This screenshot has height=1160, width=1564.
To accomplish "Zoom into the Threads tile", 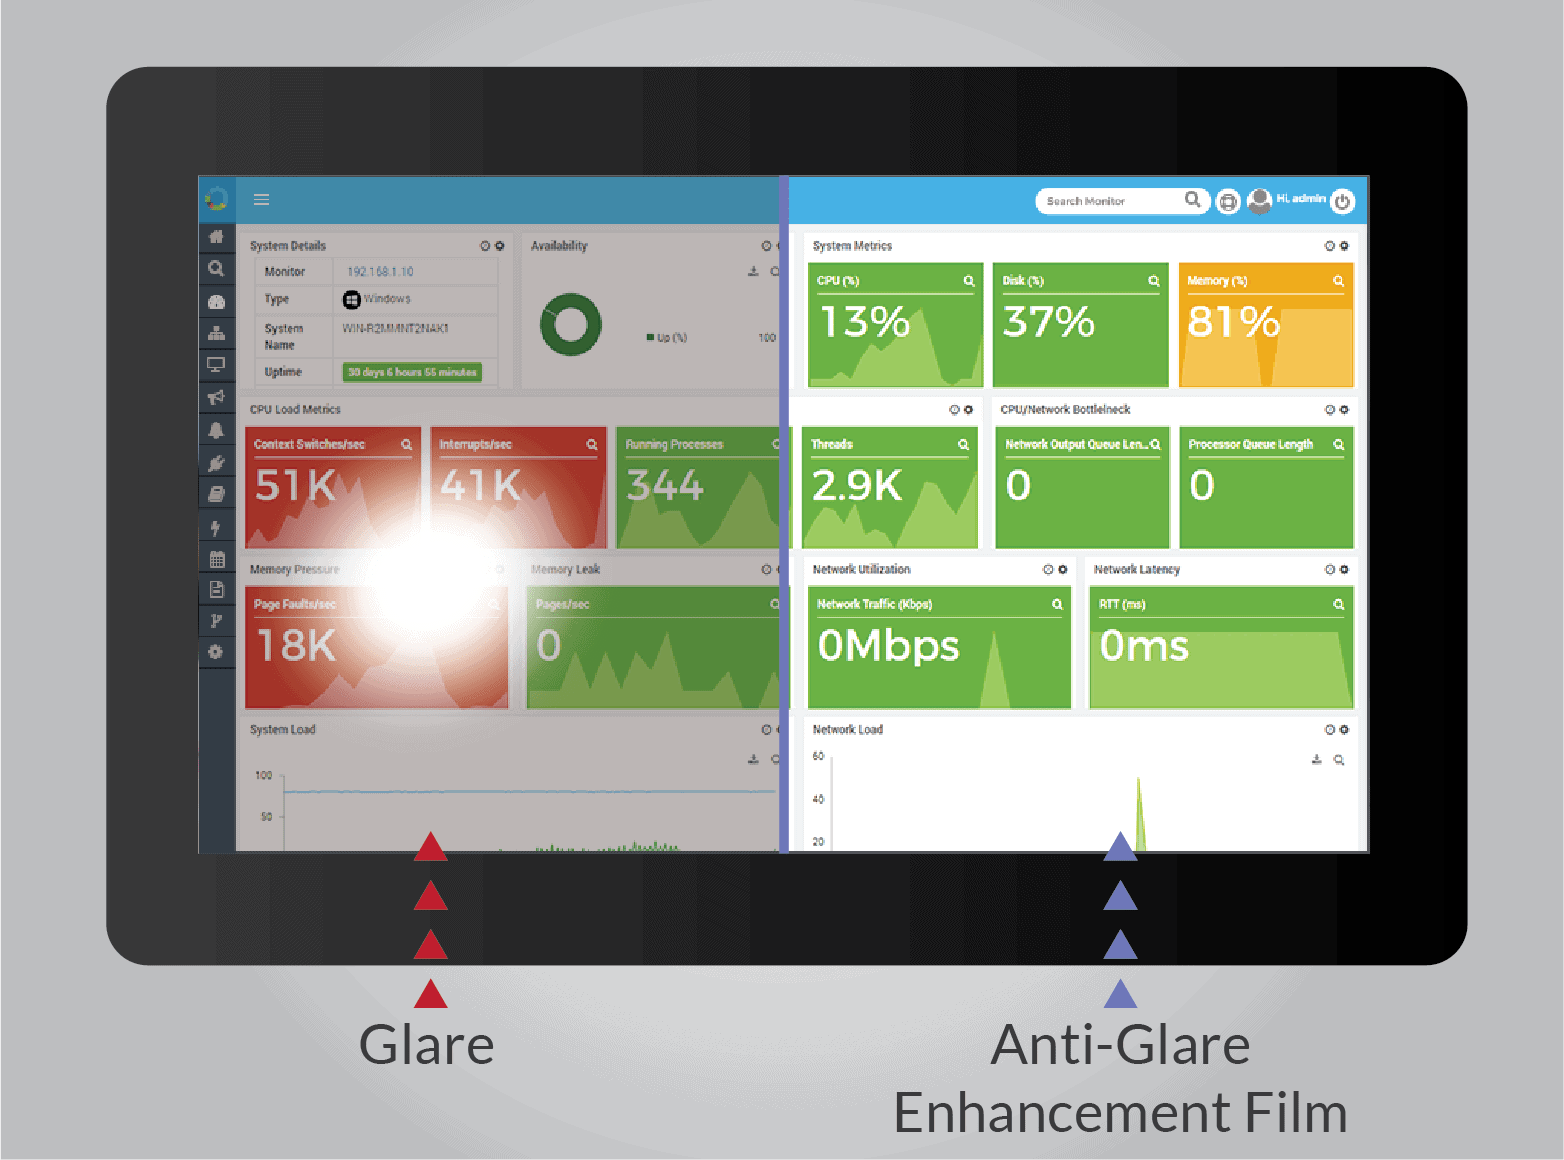I will tap(963, 445).
